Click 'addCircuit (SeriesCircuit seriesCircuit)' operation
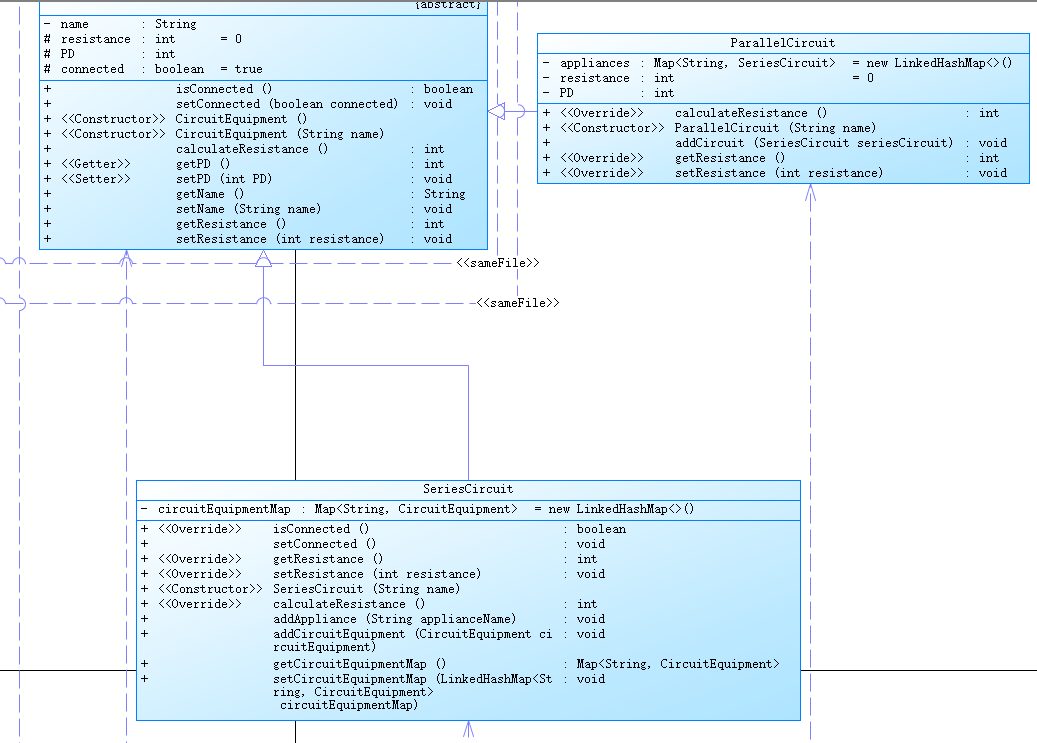 click(x=774, y=143)
